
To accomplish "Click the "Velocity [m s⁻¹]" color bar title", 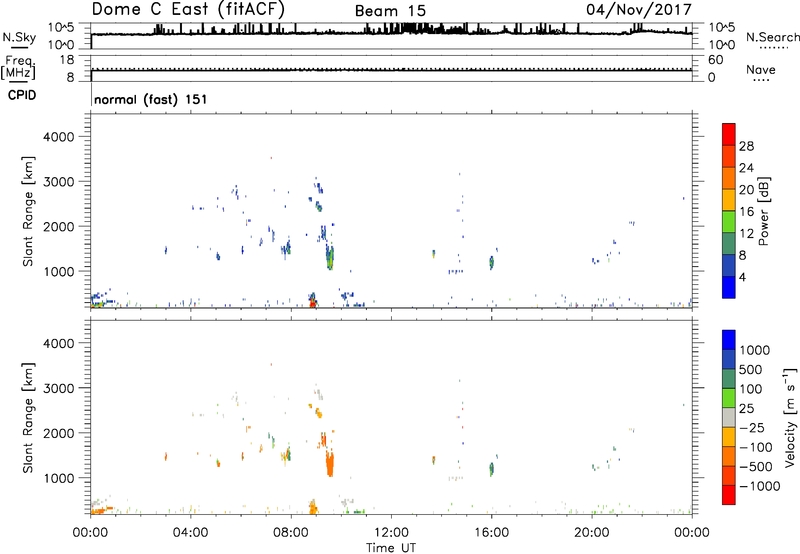I will [x=790, y=417].
